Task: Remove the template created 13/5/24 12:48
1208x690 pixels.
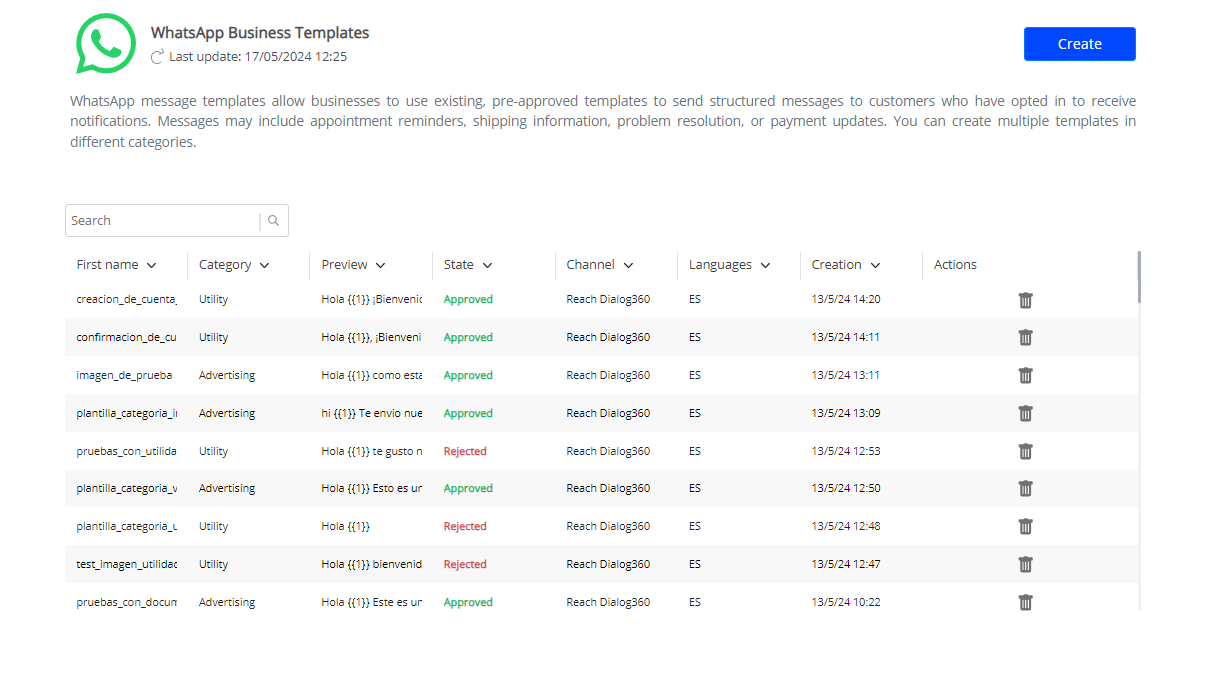Action: tap(1025, 526)
